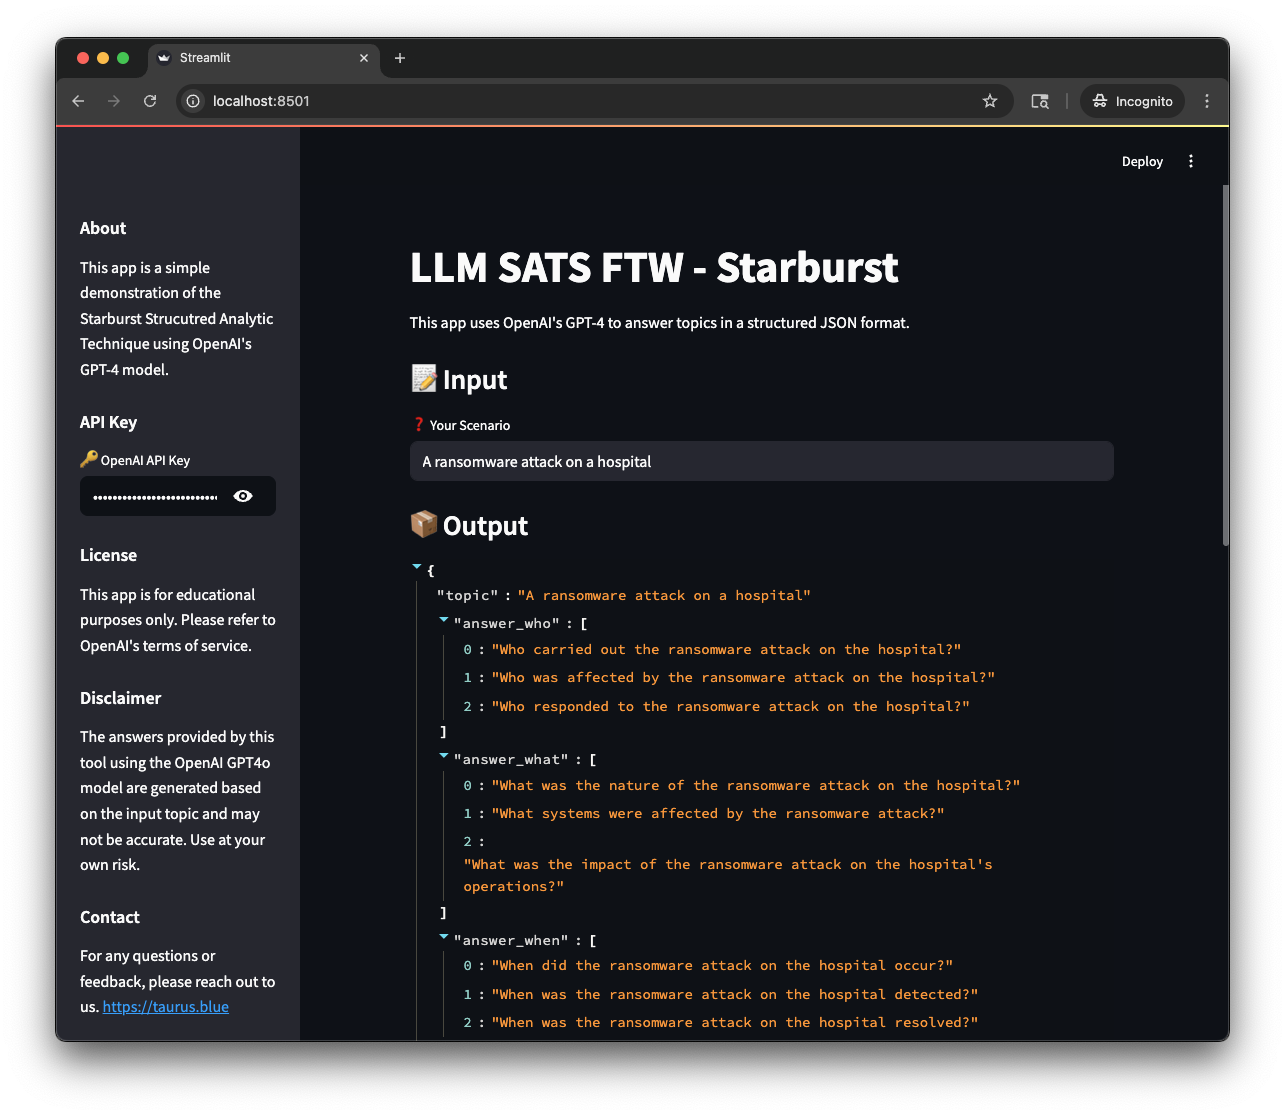
Task: Click "What systems were affected" entry
Action: [718, 813]
